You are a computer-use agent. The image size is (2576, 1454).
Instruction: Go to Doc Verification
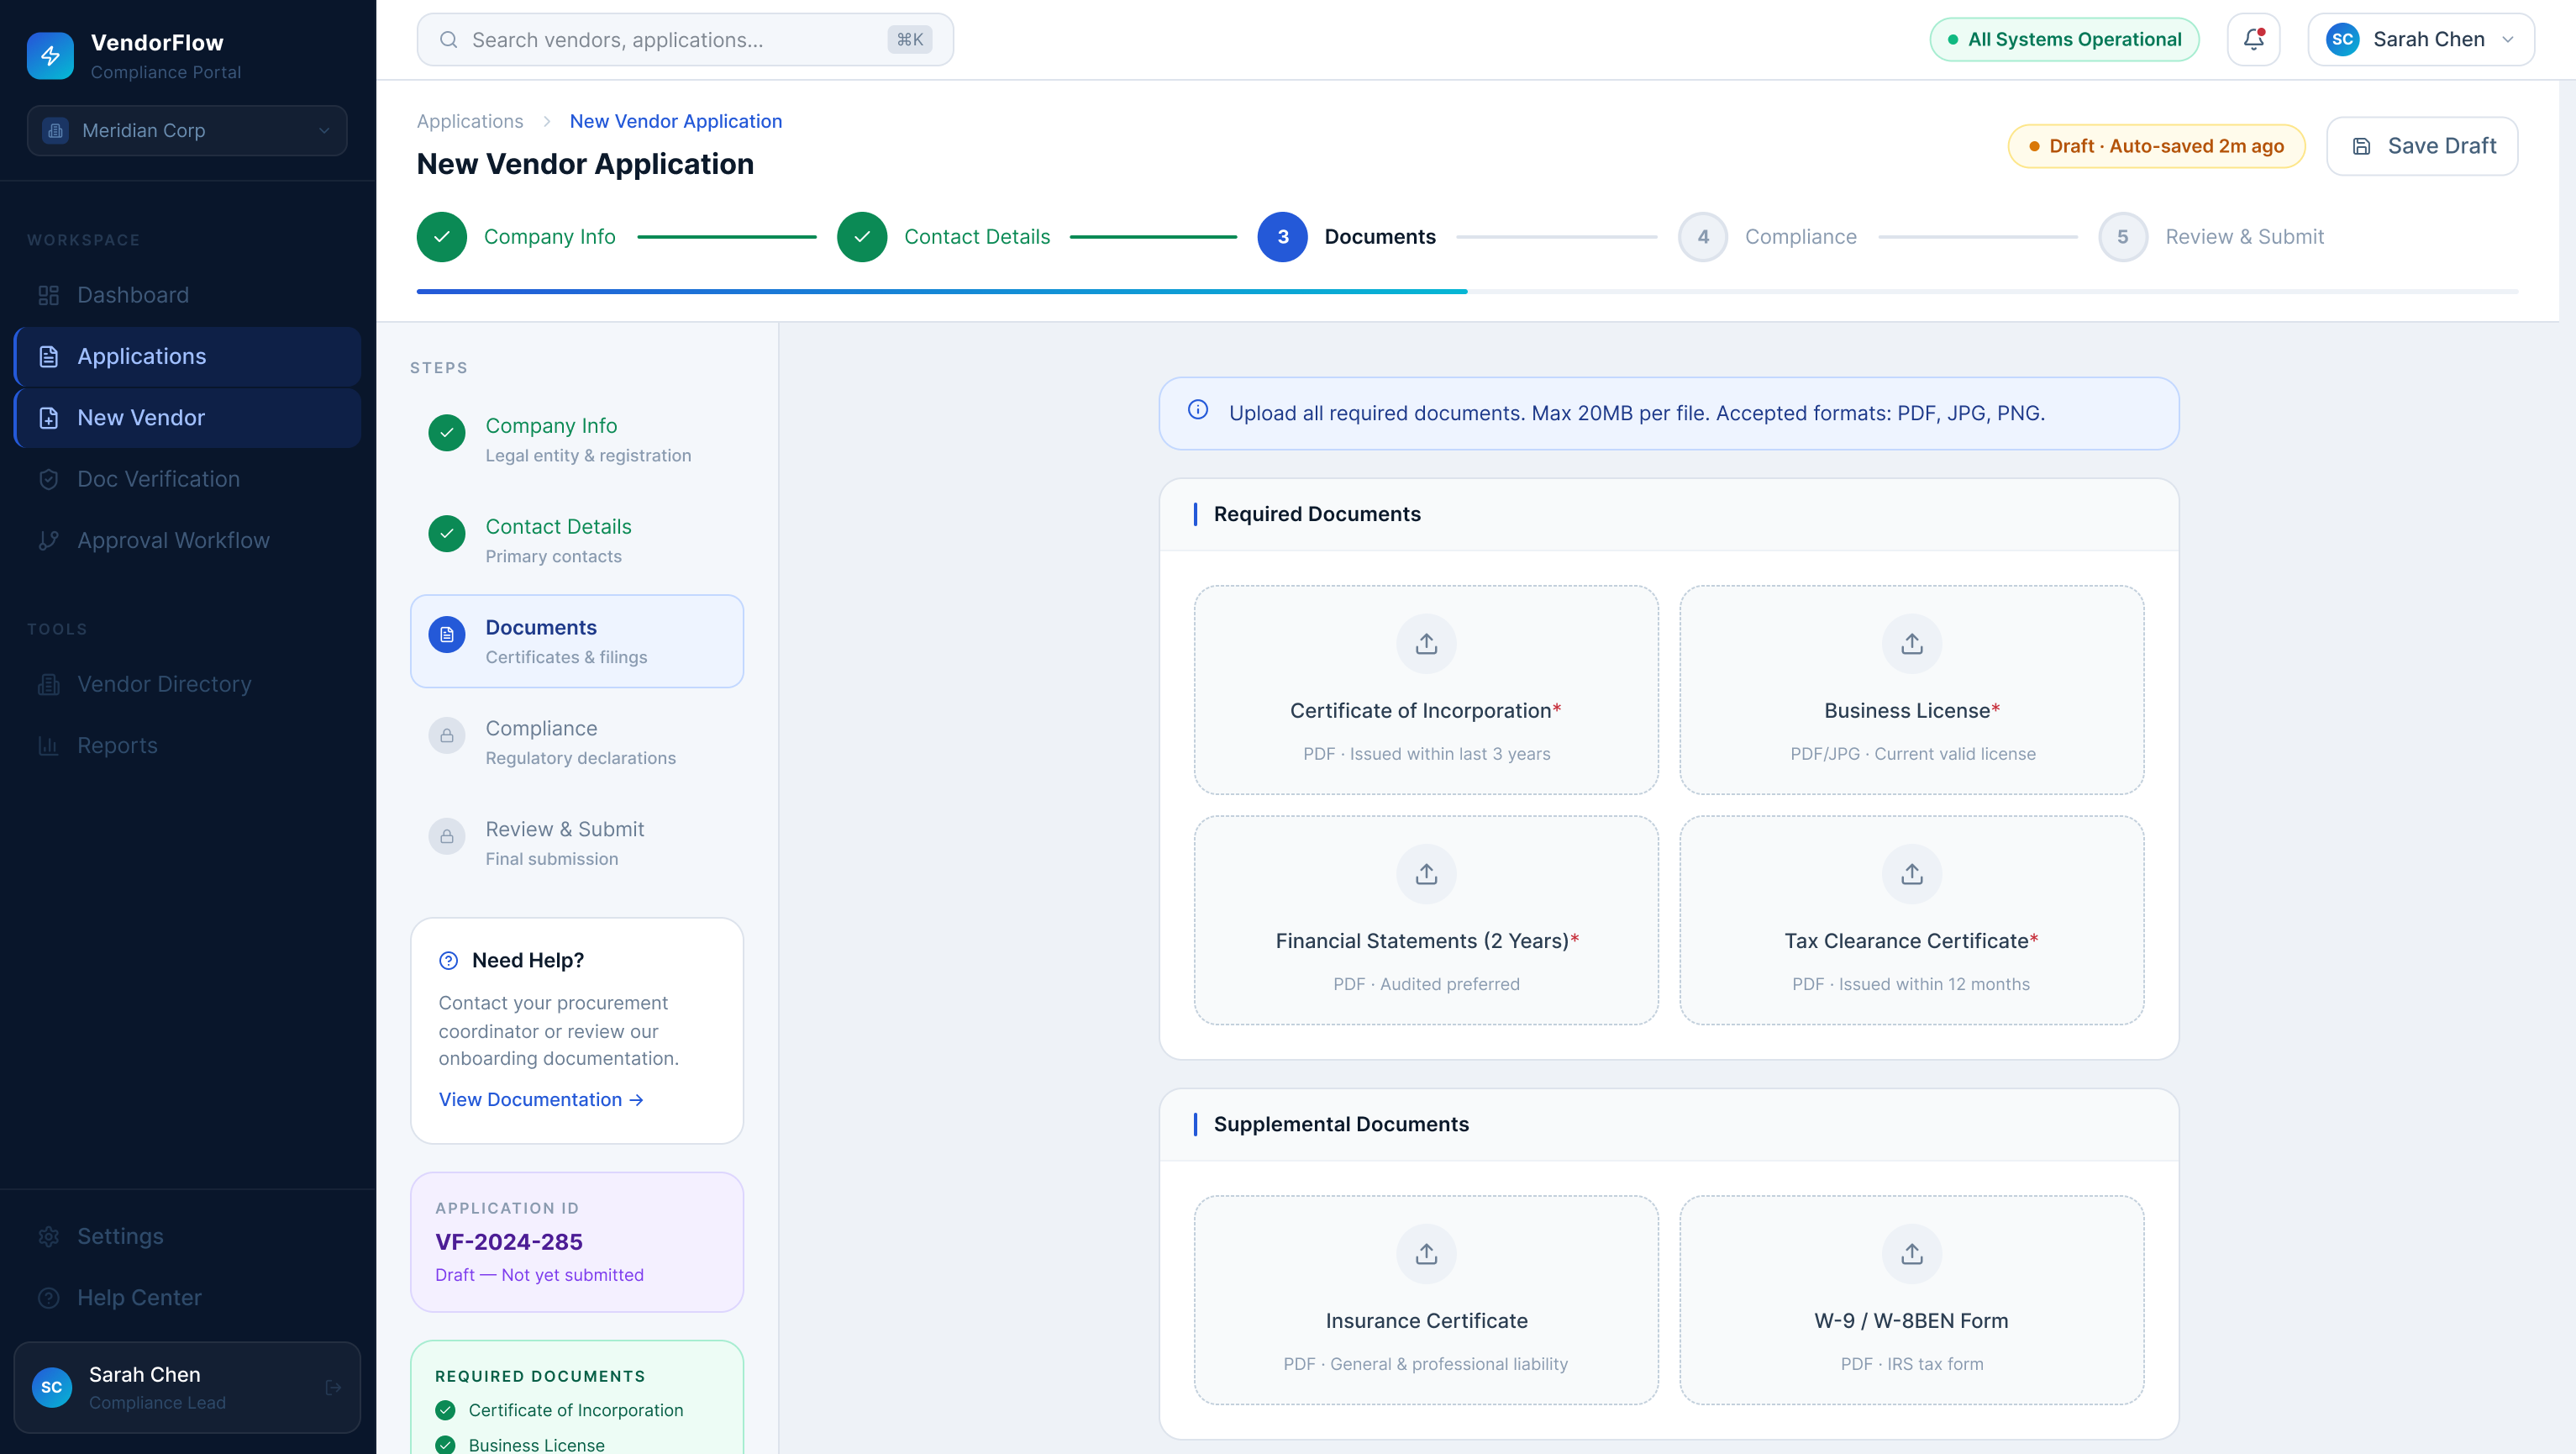point(187,479)
